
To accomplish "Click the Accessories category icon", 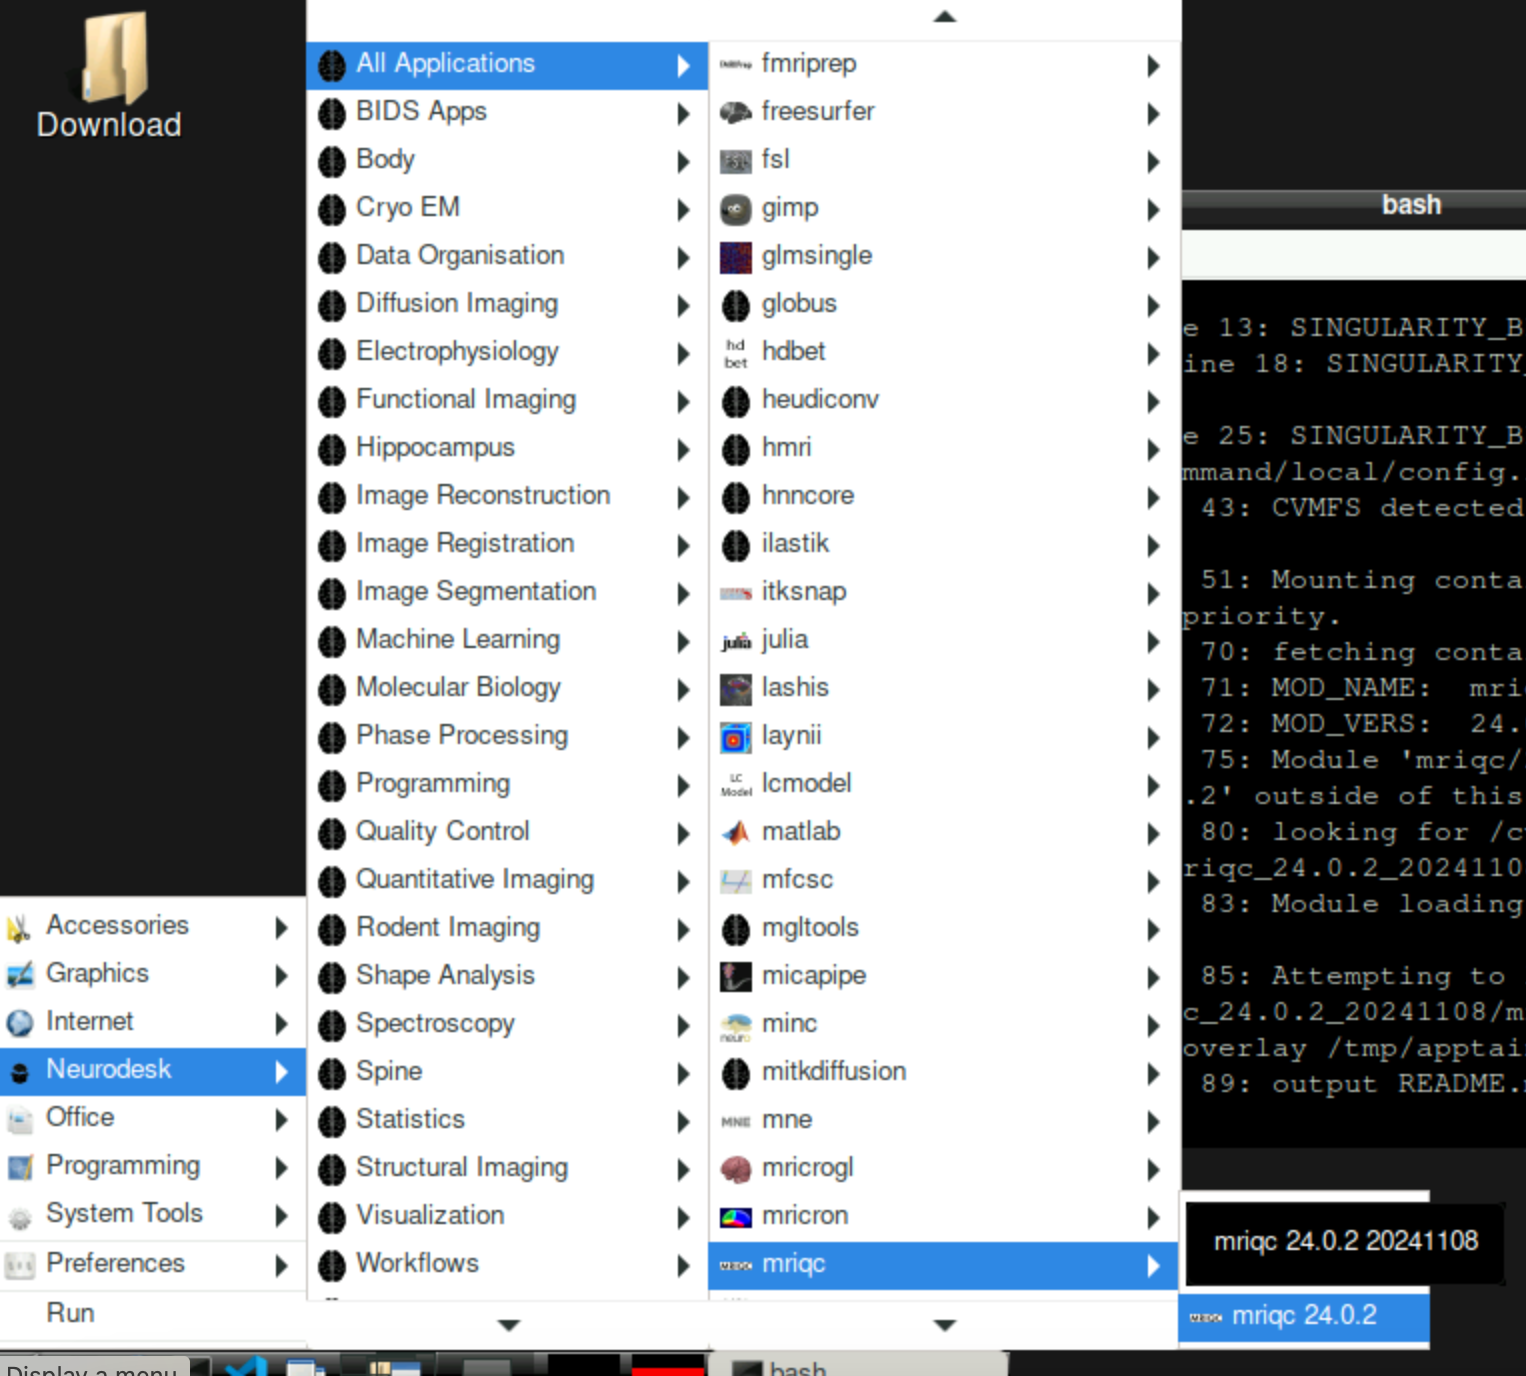I will (19, 927).
